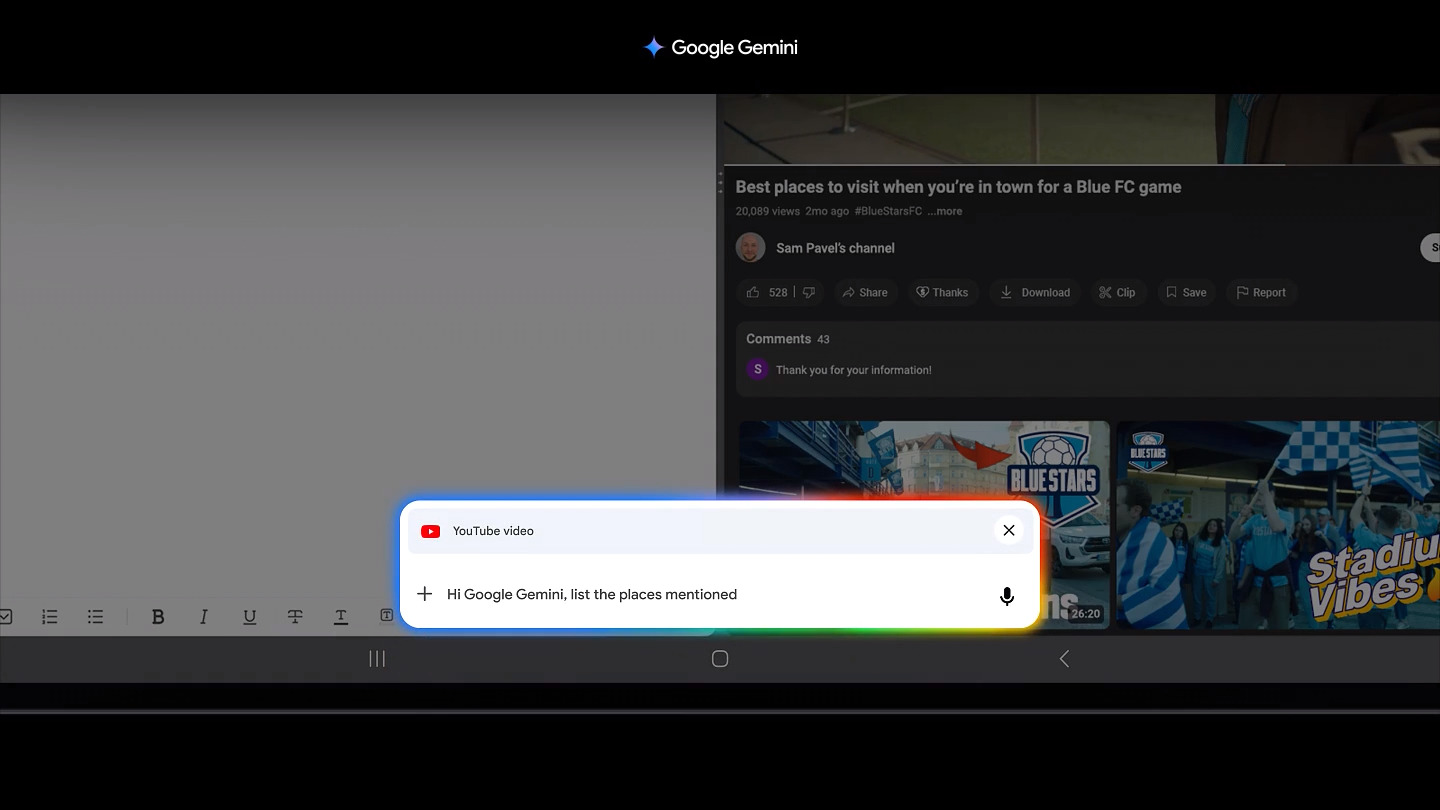Click the Gemini prompt text field
1440x810 pixels.
(x=700, y=594)
